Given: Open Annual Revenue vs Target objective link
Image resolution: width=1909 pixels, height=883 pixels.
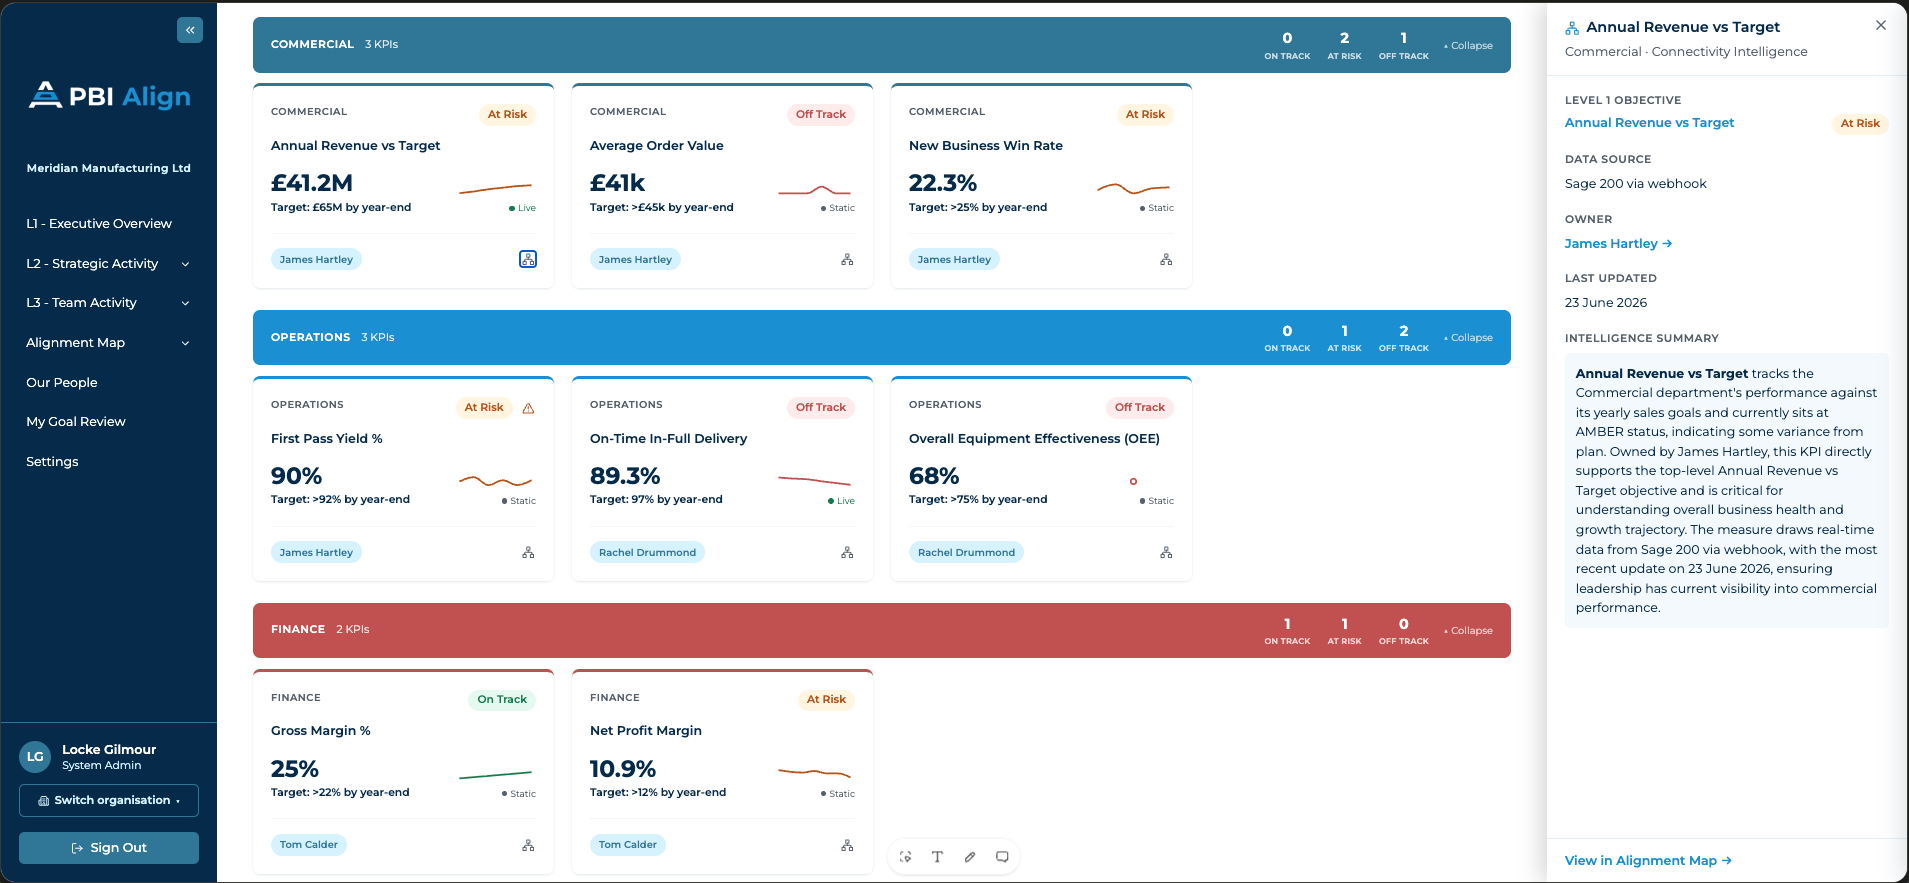Looking at the screenshot, I should coord(1649,123).
